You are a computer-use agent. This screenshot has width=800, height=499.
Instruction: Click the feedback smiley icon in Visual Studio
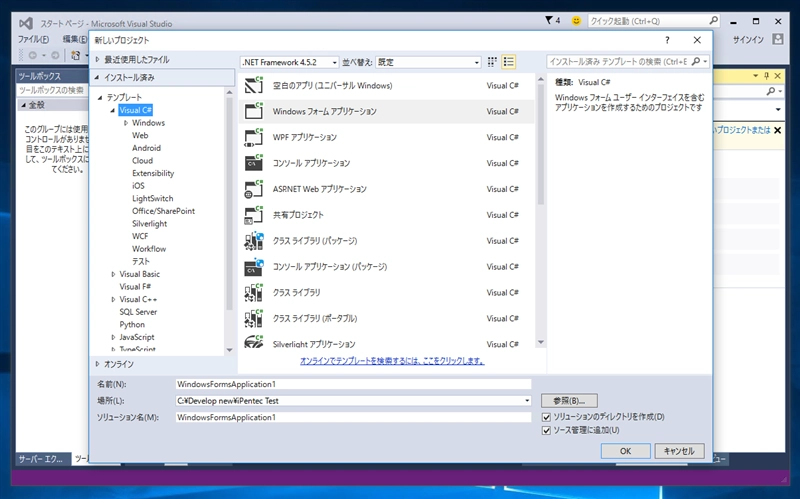(576, 21)
